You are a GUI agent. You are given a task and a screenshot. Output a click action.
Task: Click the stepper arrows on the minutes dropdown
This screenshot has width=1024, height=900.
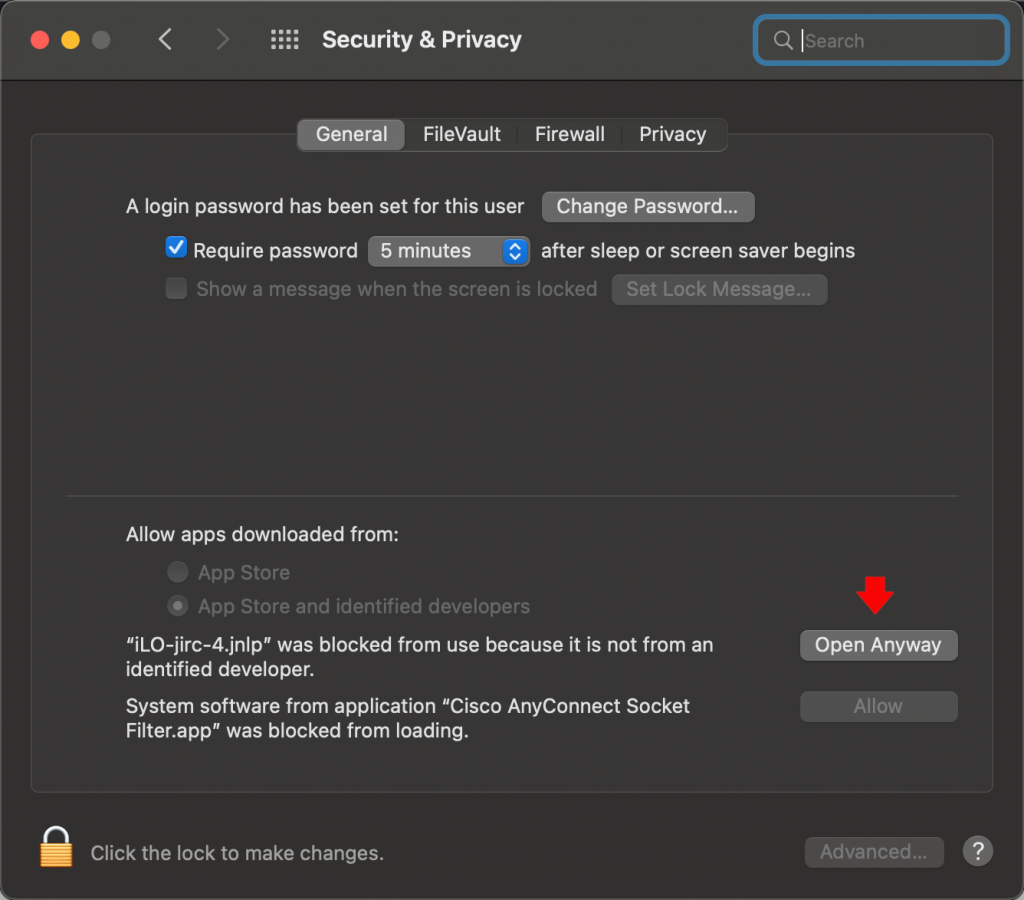[515, 251]
